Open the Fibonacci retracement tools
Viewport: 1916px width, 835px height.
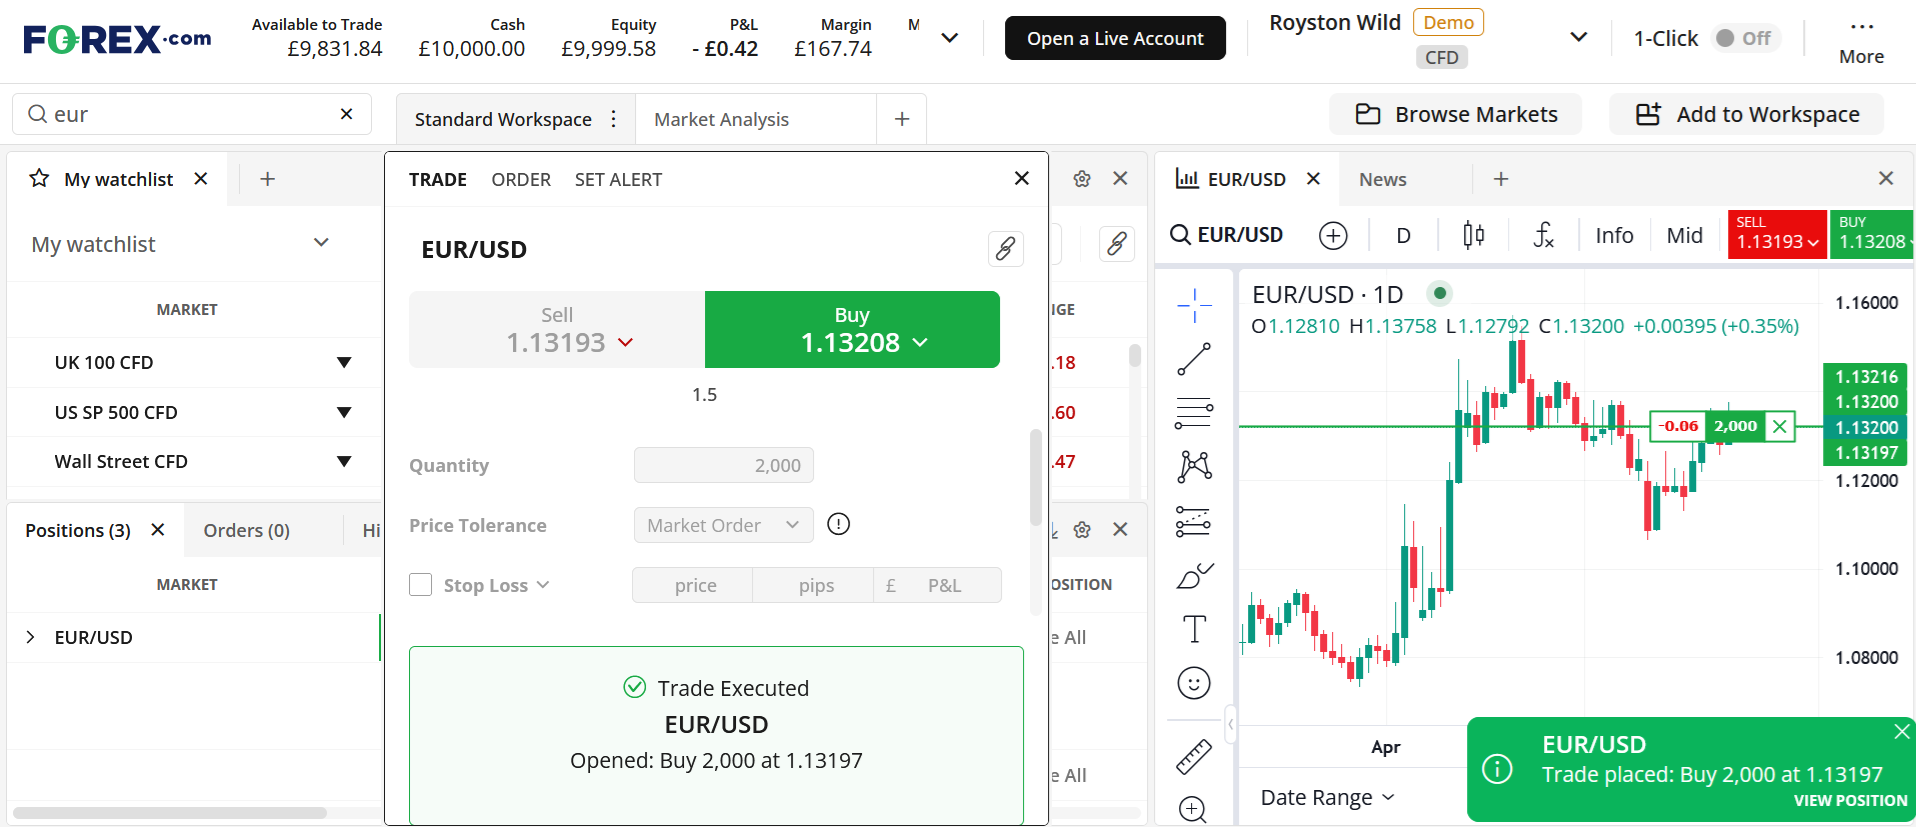[x=1194, y=413]
